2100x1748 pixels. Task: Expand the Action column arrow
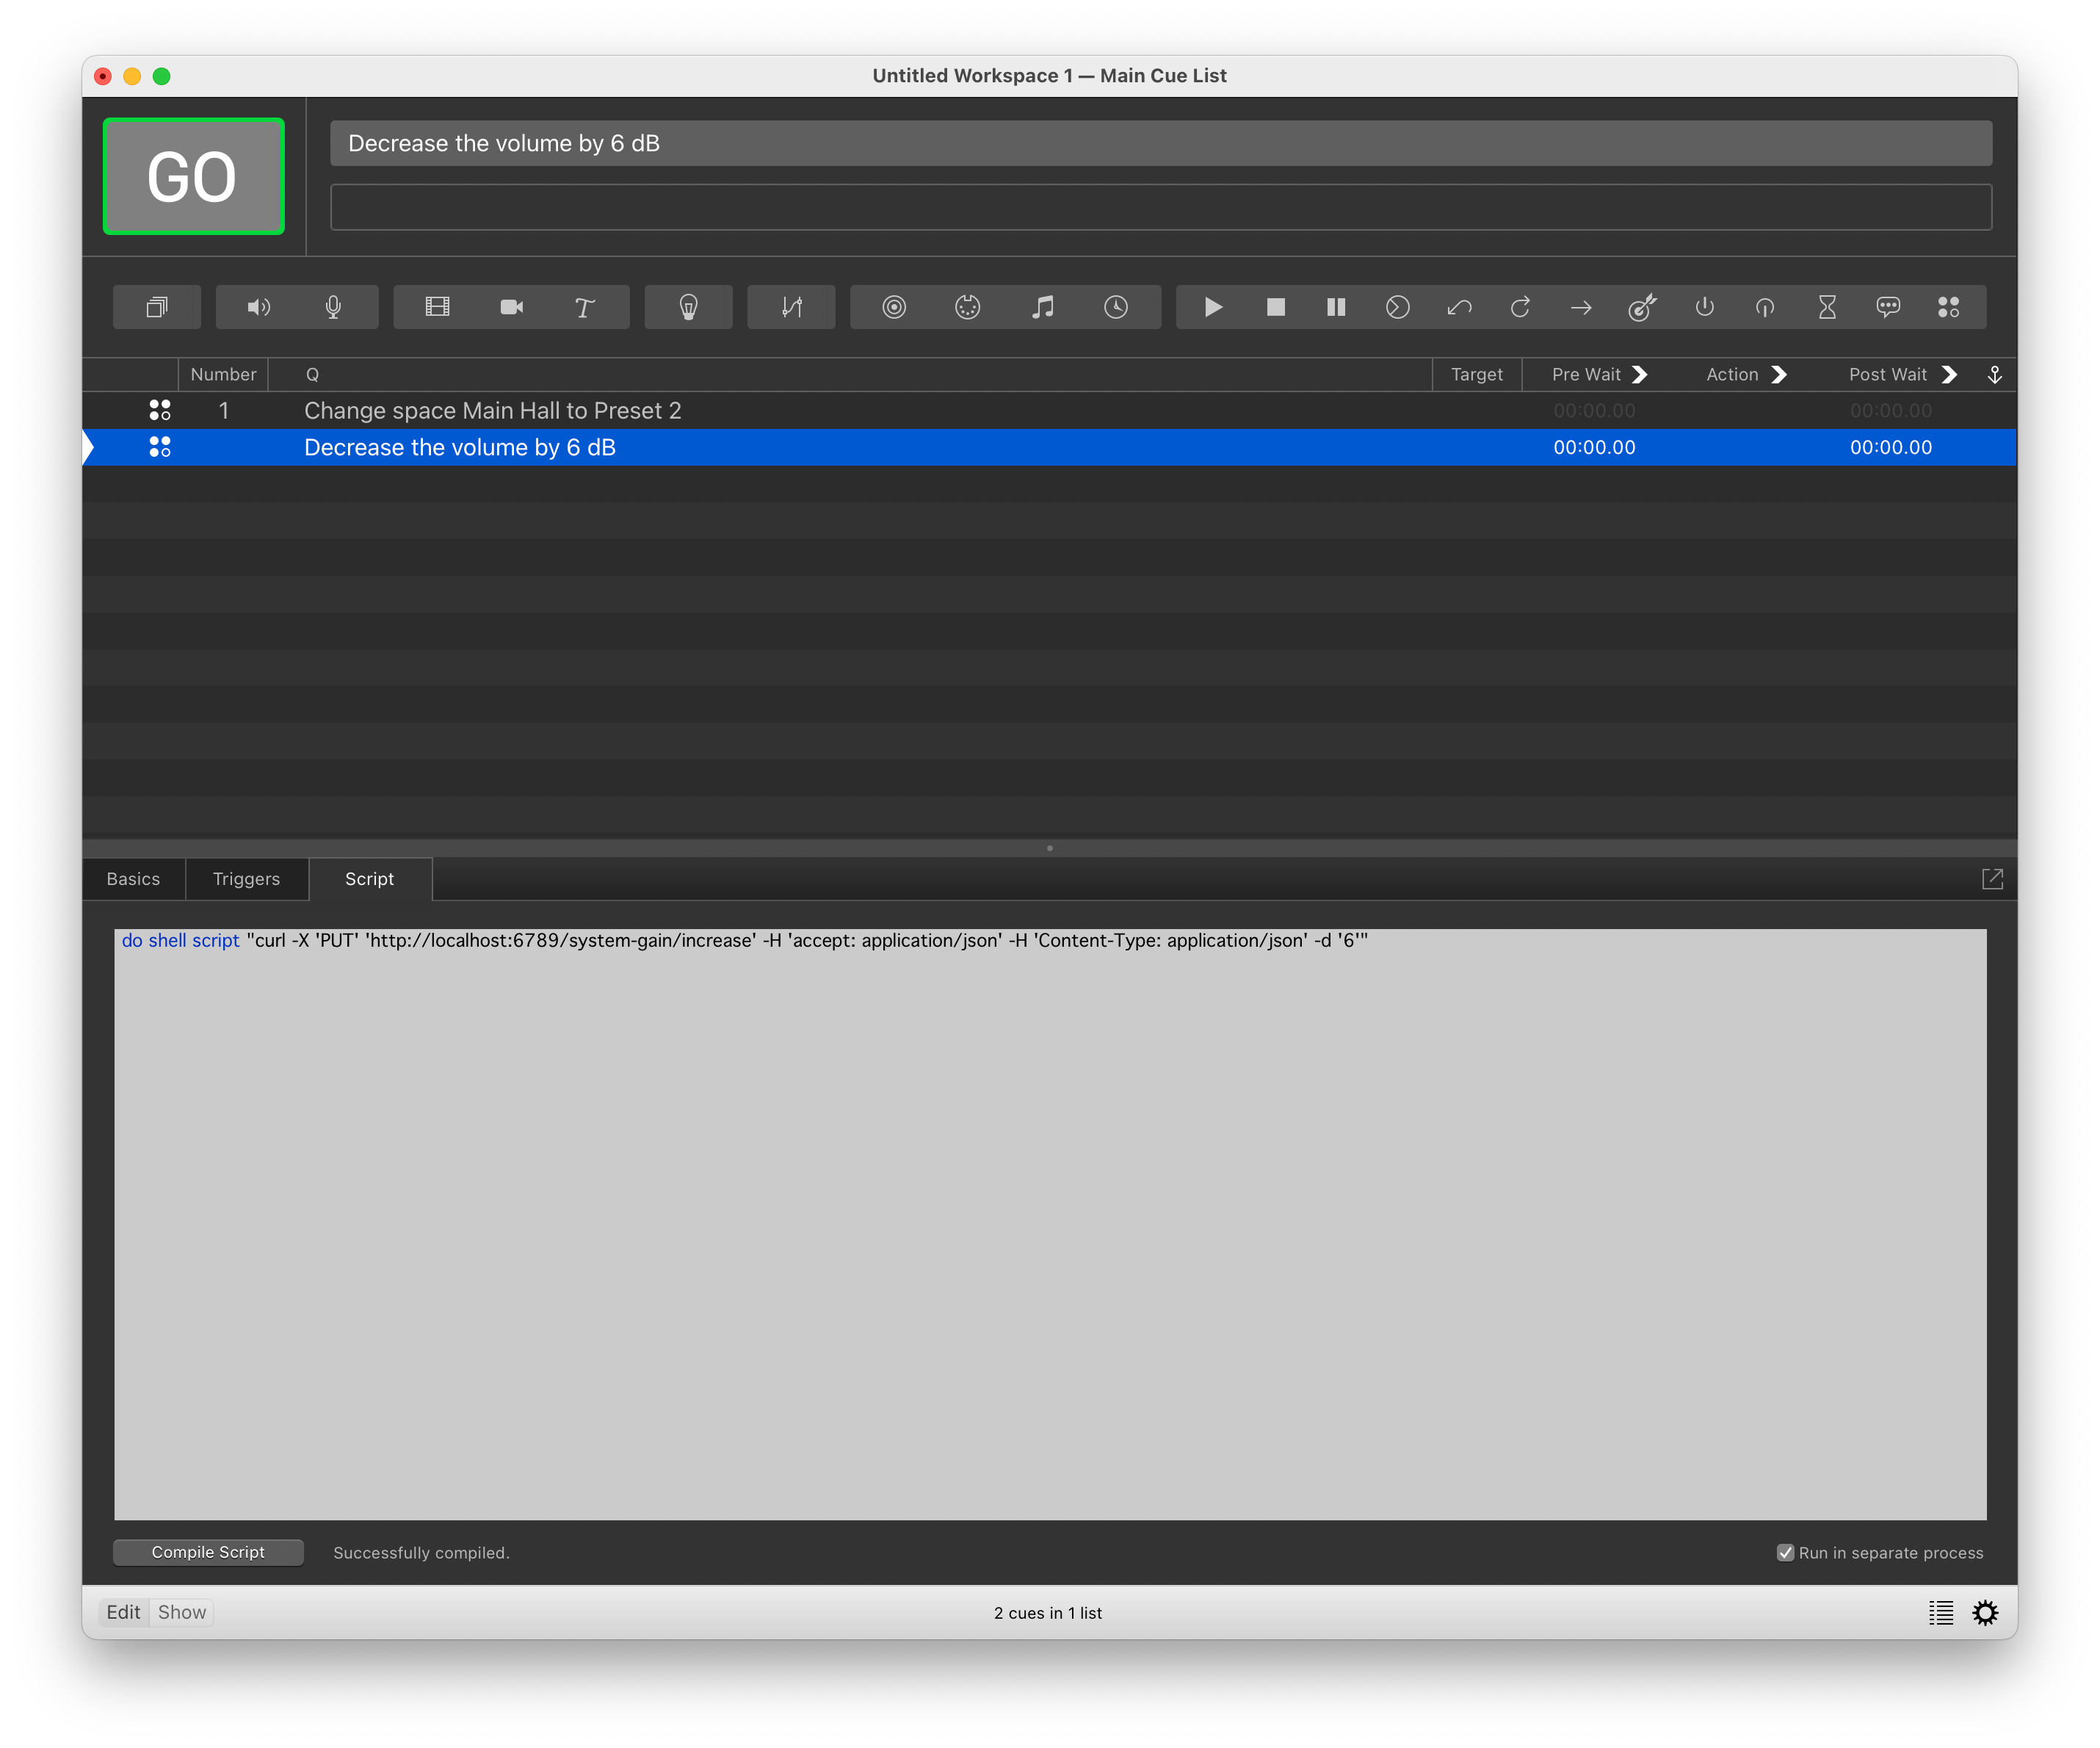[1779, 374]
